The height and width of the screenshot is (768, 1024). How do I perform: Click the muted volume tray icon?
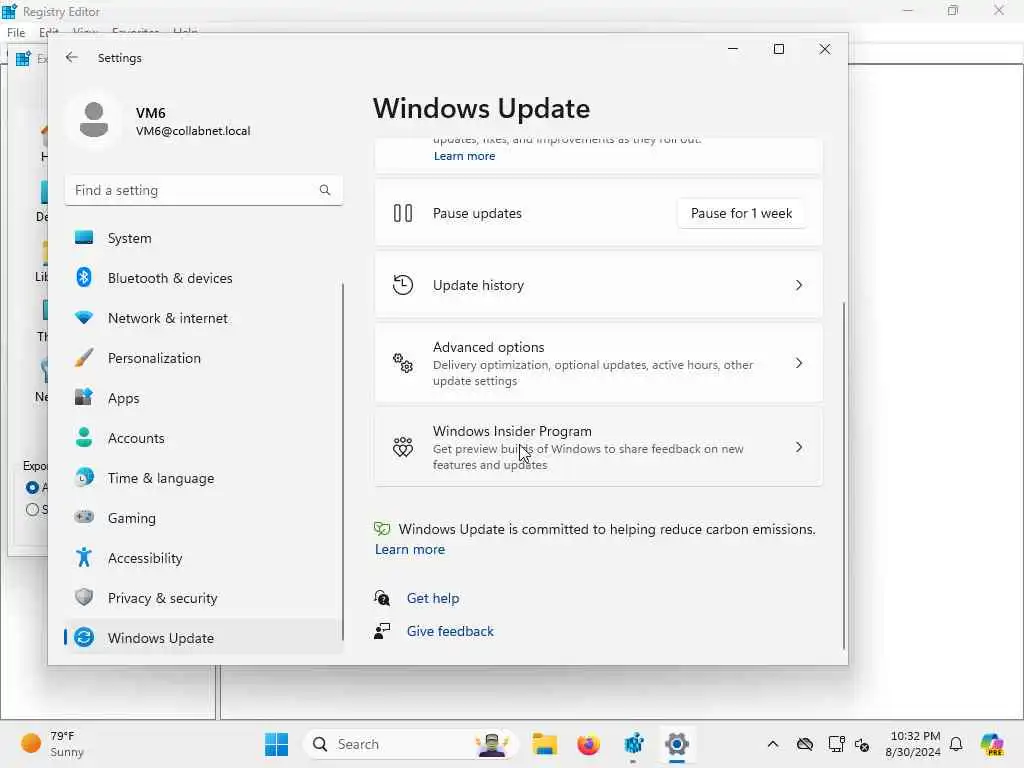[862, 744]
